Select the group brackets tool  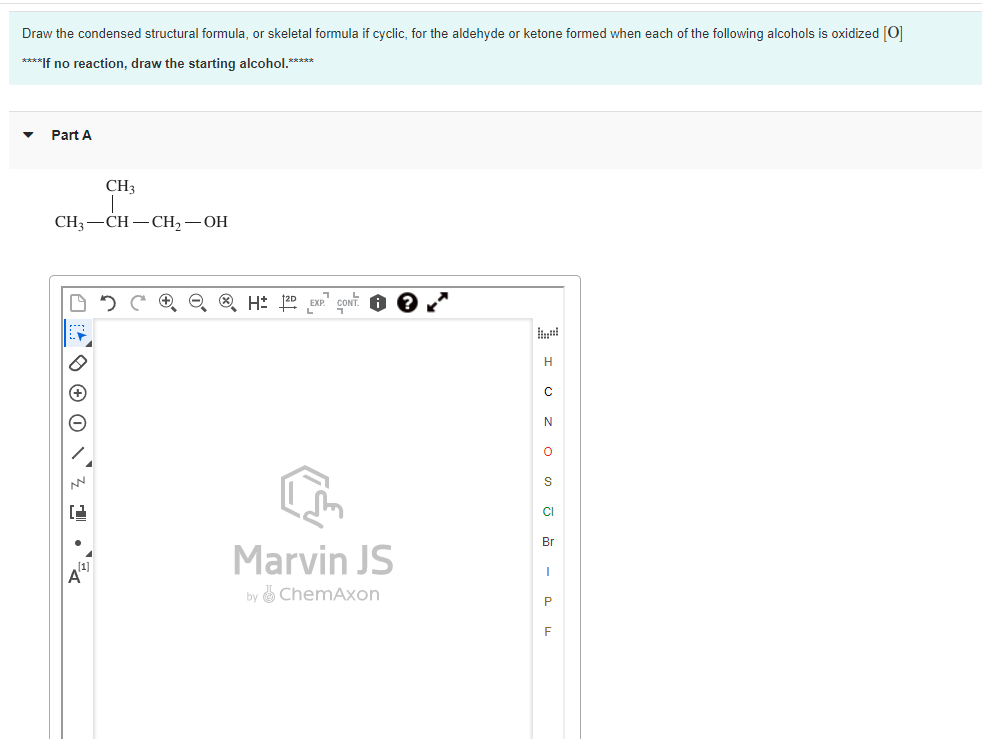click(x=78, y=513)
